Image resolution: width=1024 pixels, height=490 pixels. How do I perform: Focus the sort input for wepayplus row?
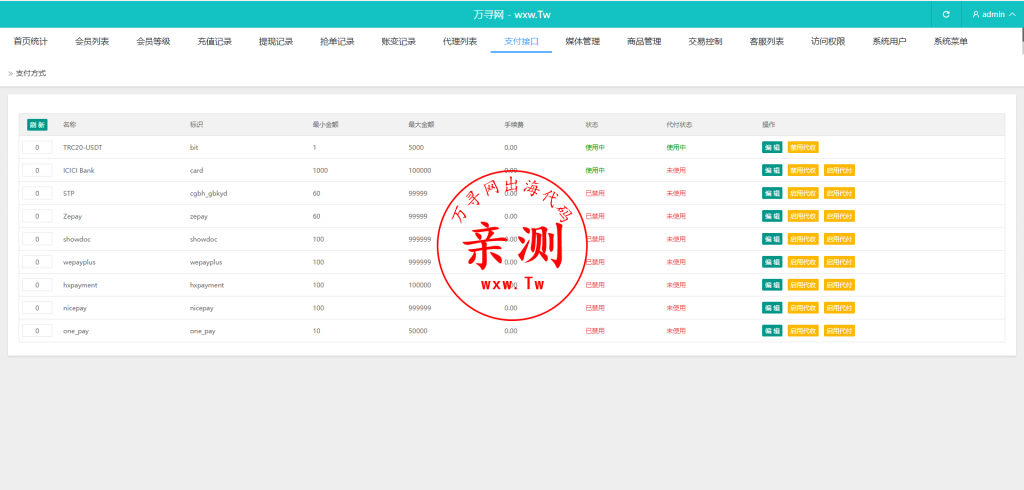pyautogui.click(x=37, y=262)
